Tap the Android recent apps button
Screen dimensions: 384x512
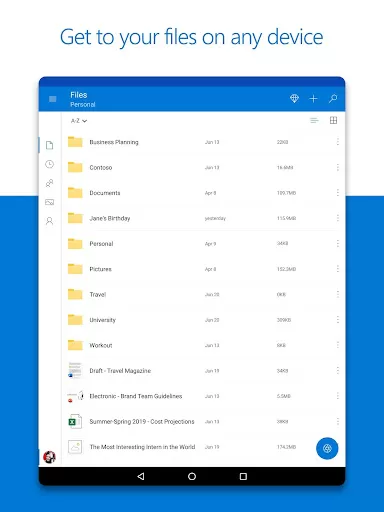coord(243,476)
